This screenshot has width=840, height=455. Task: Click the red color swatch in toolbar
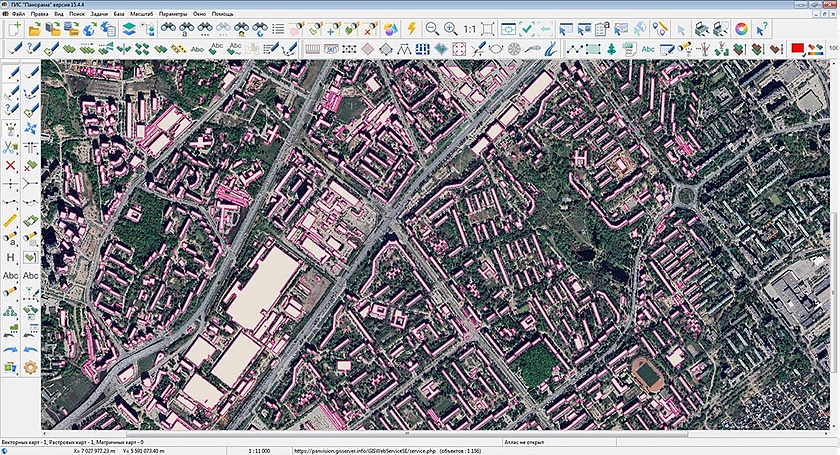tap(798, 48)
